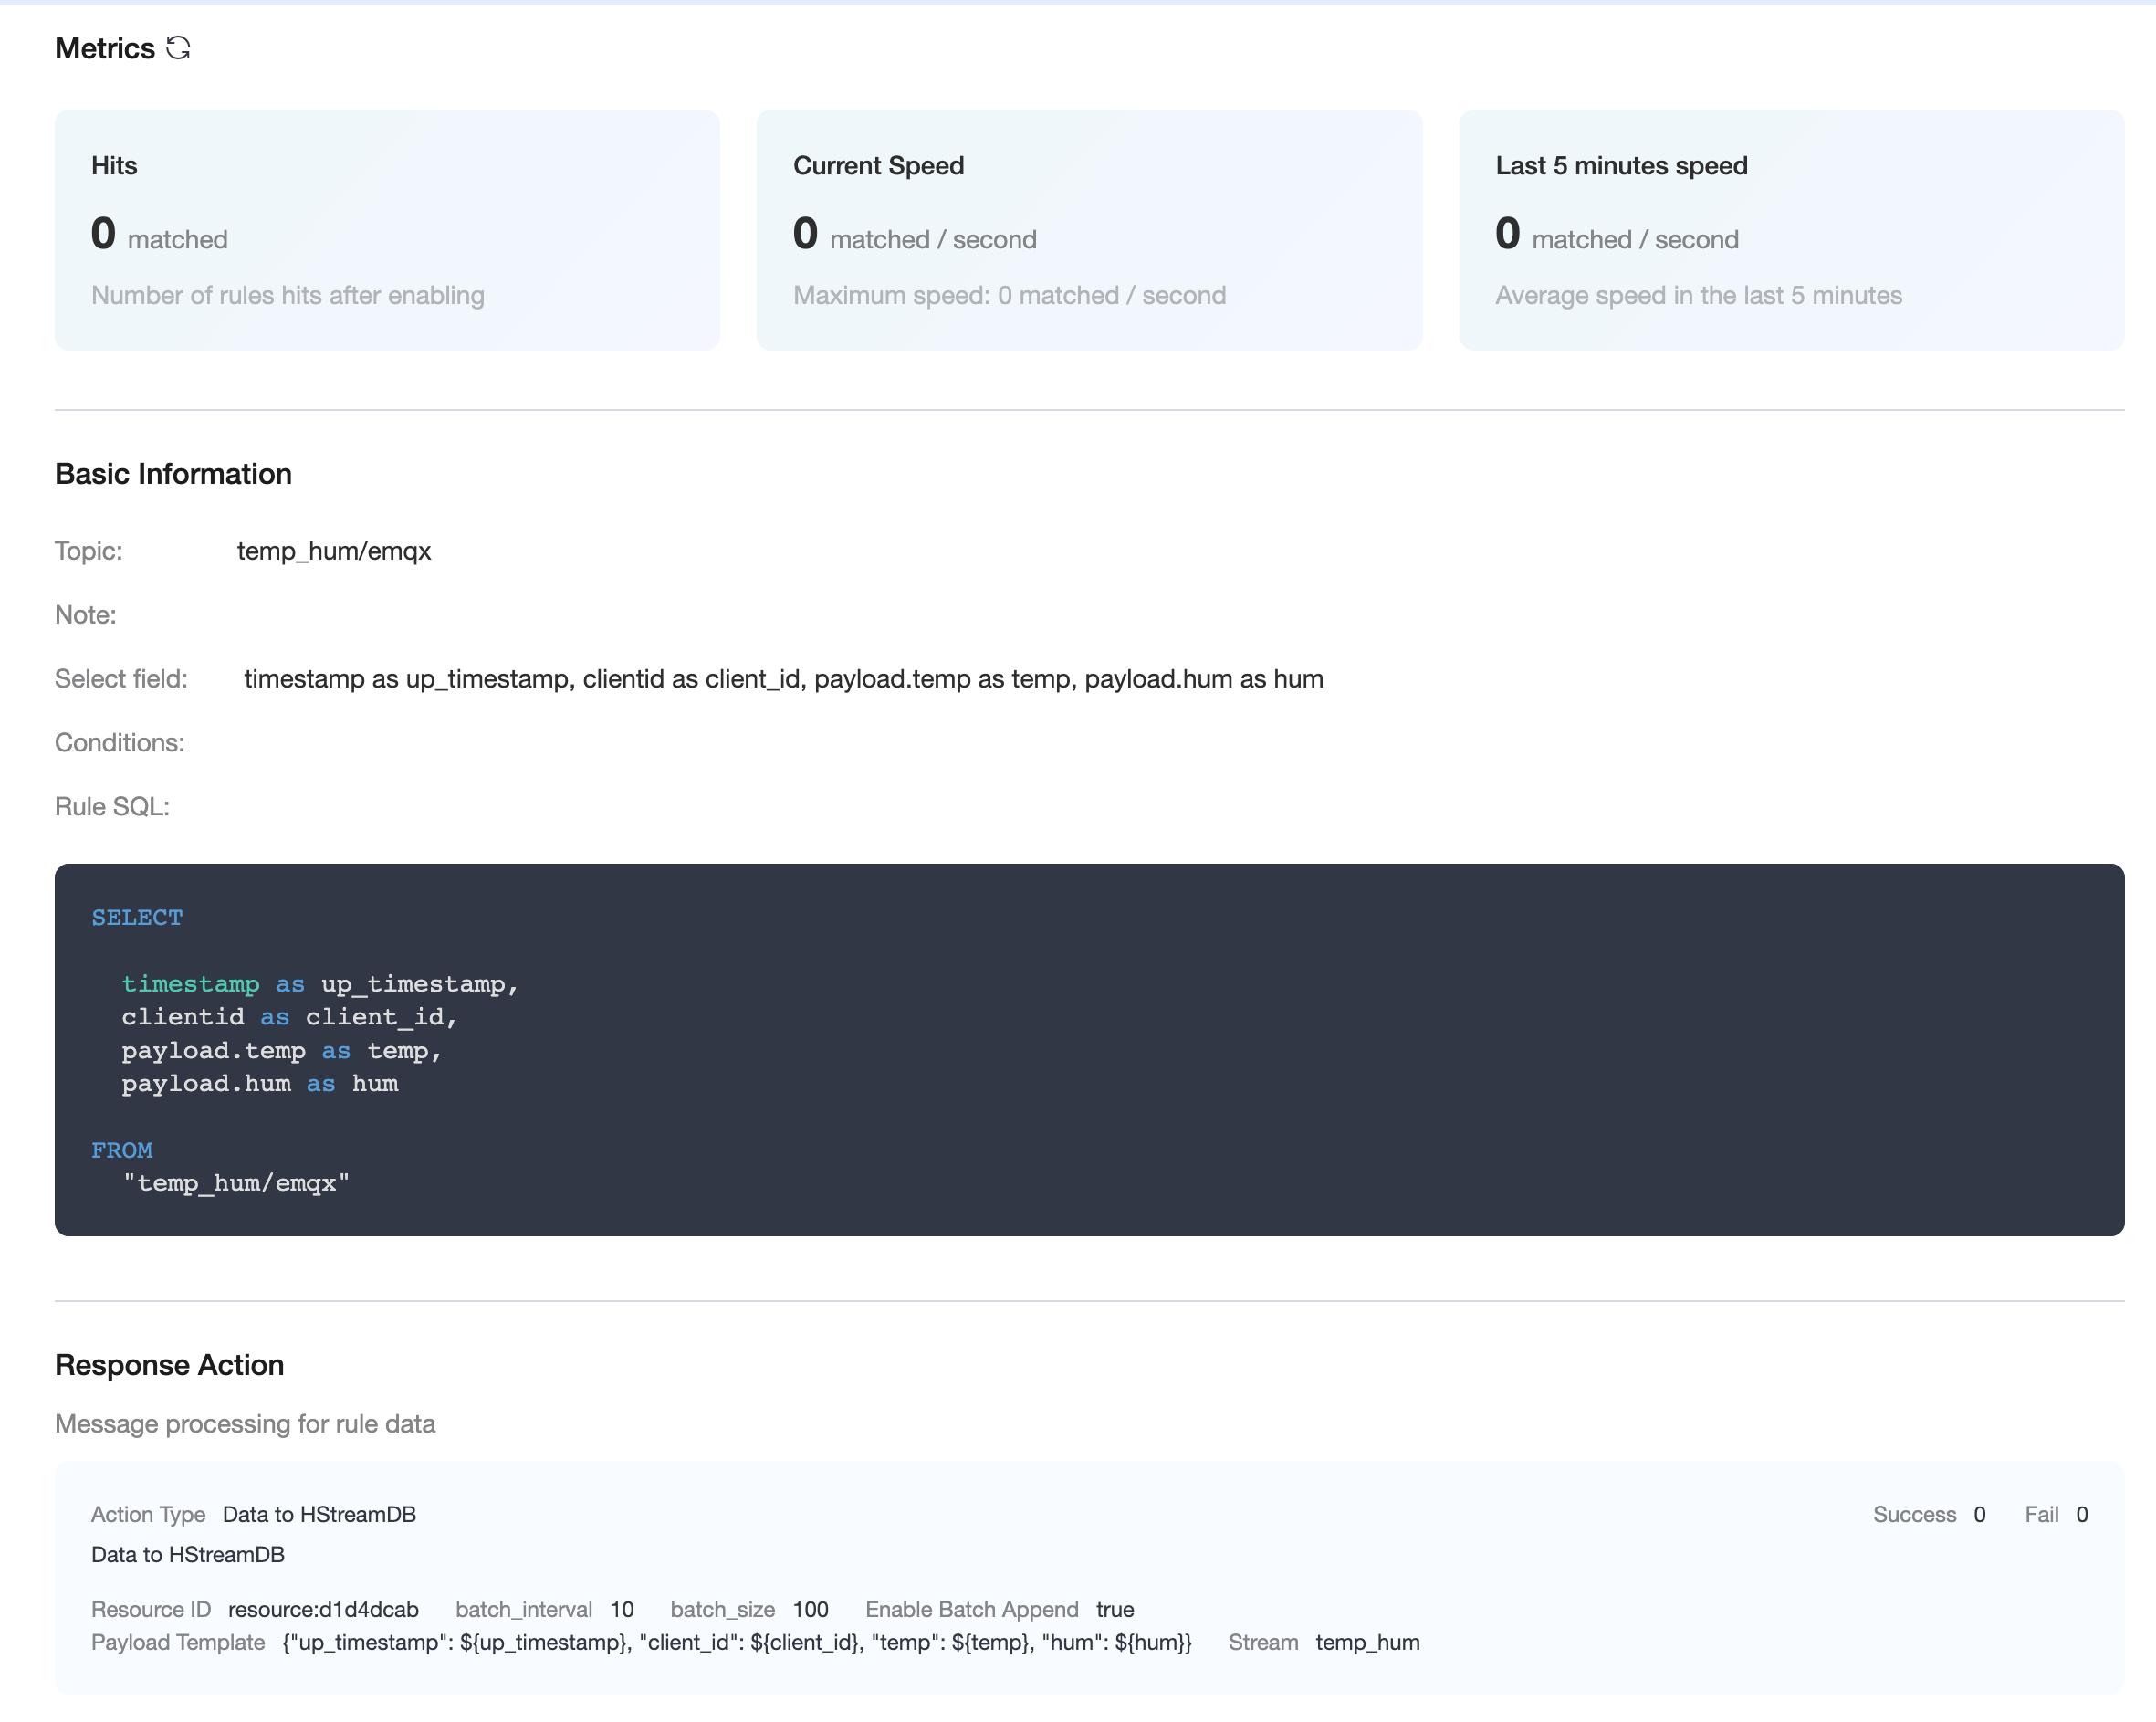Image resolution: width=2156 pixels, height=1722 pixels.
Task: Click the Hits metric card
Action: pyautogui.click(x=387, y=230)
